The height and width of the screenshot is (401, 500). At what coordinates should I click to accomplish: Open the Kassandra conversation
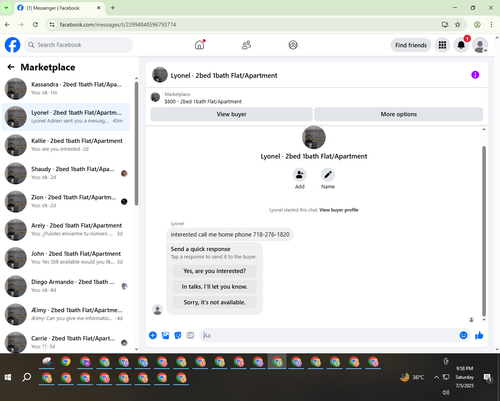66,89
